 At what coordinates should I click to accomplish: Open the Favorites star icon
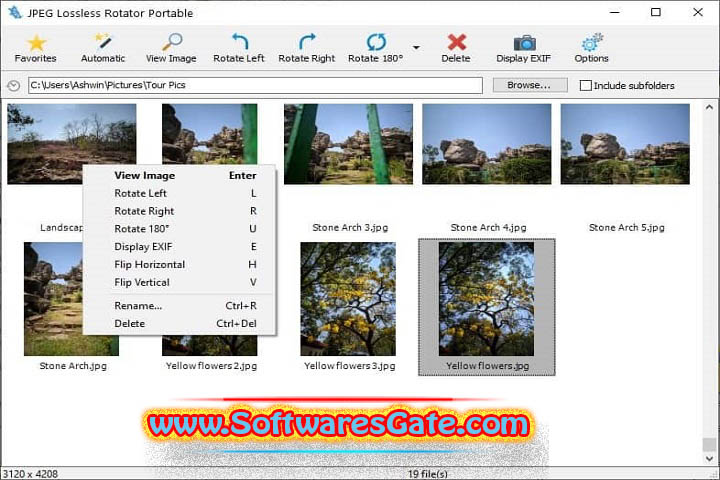[x=36, y=43]
